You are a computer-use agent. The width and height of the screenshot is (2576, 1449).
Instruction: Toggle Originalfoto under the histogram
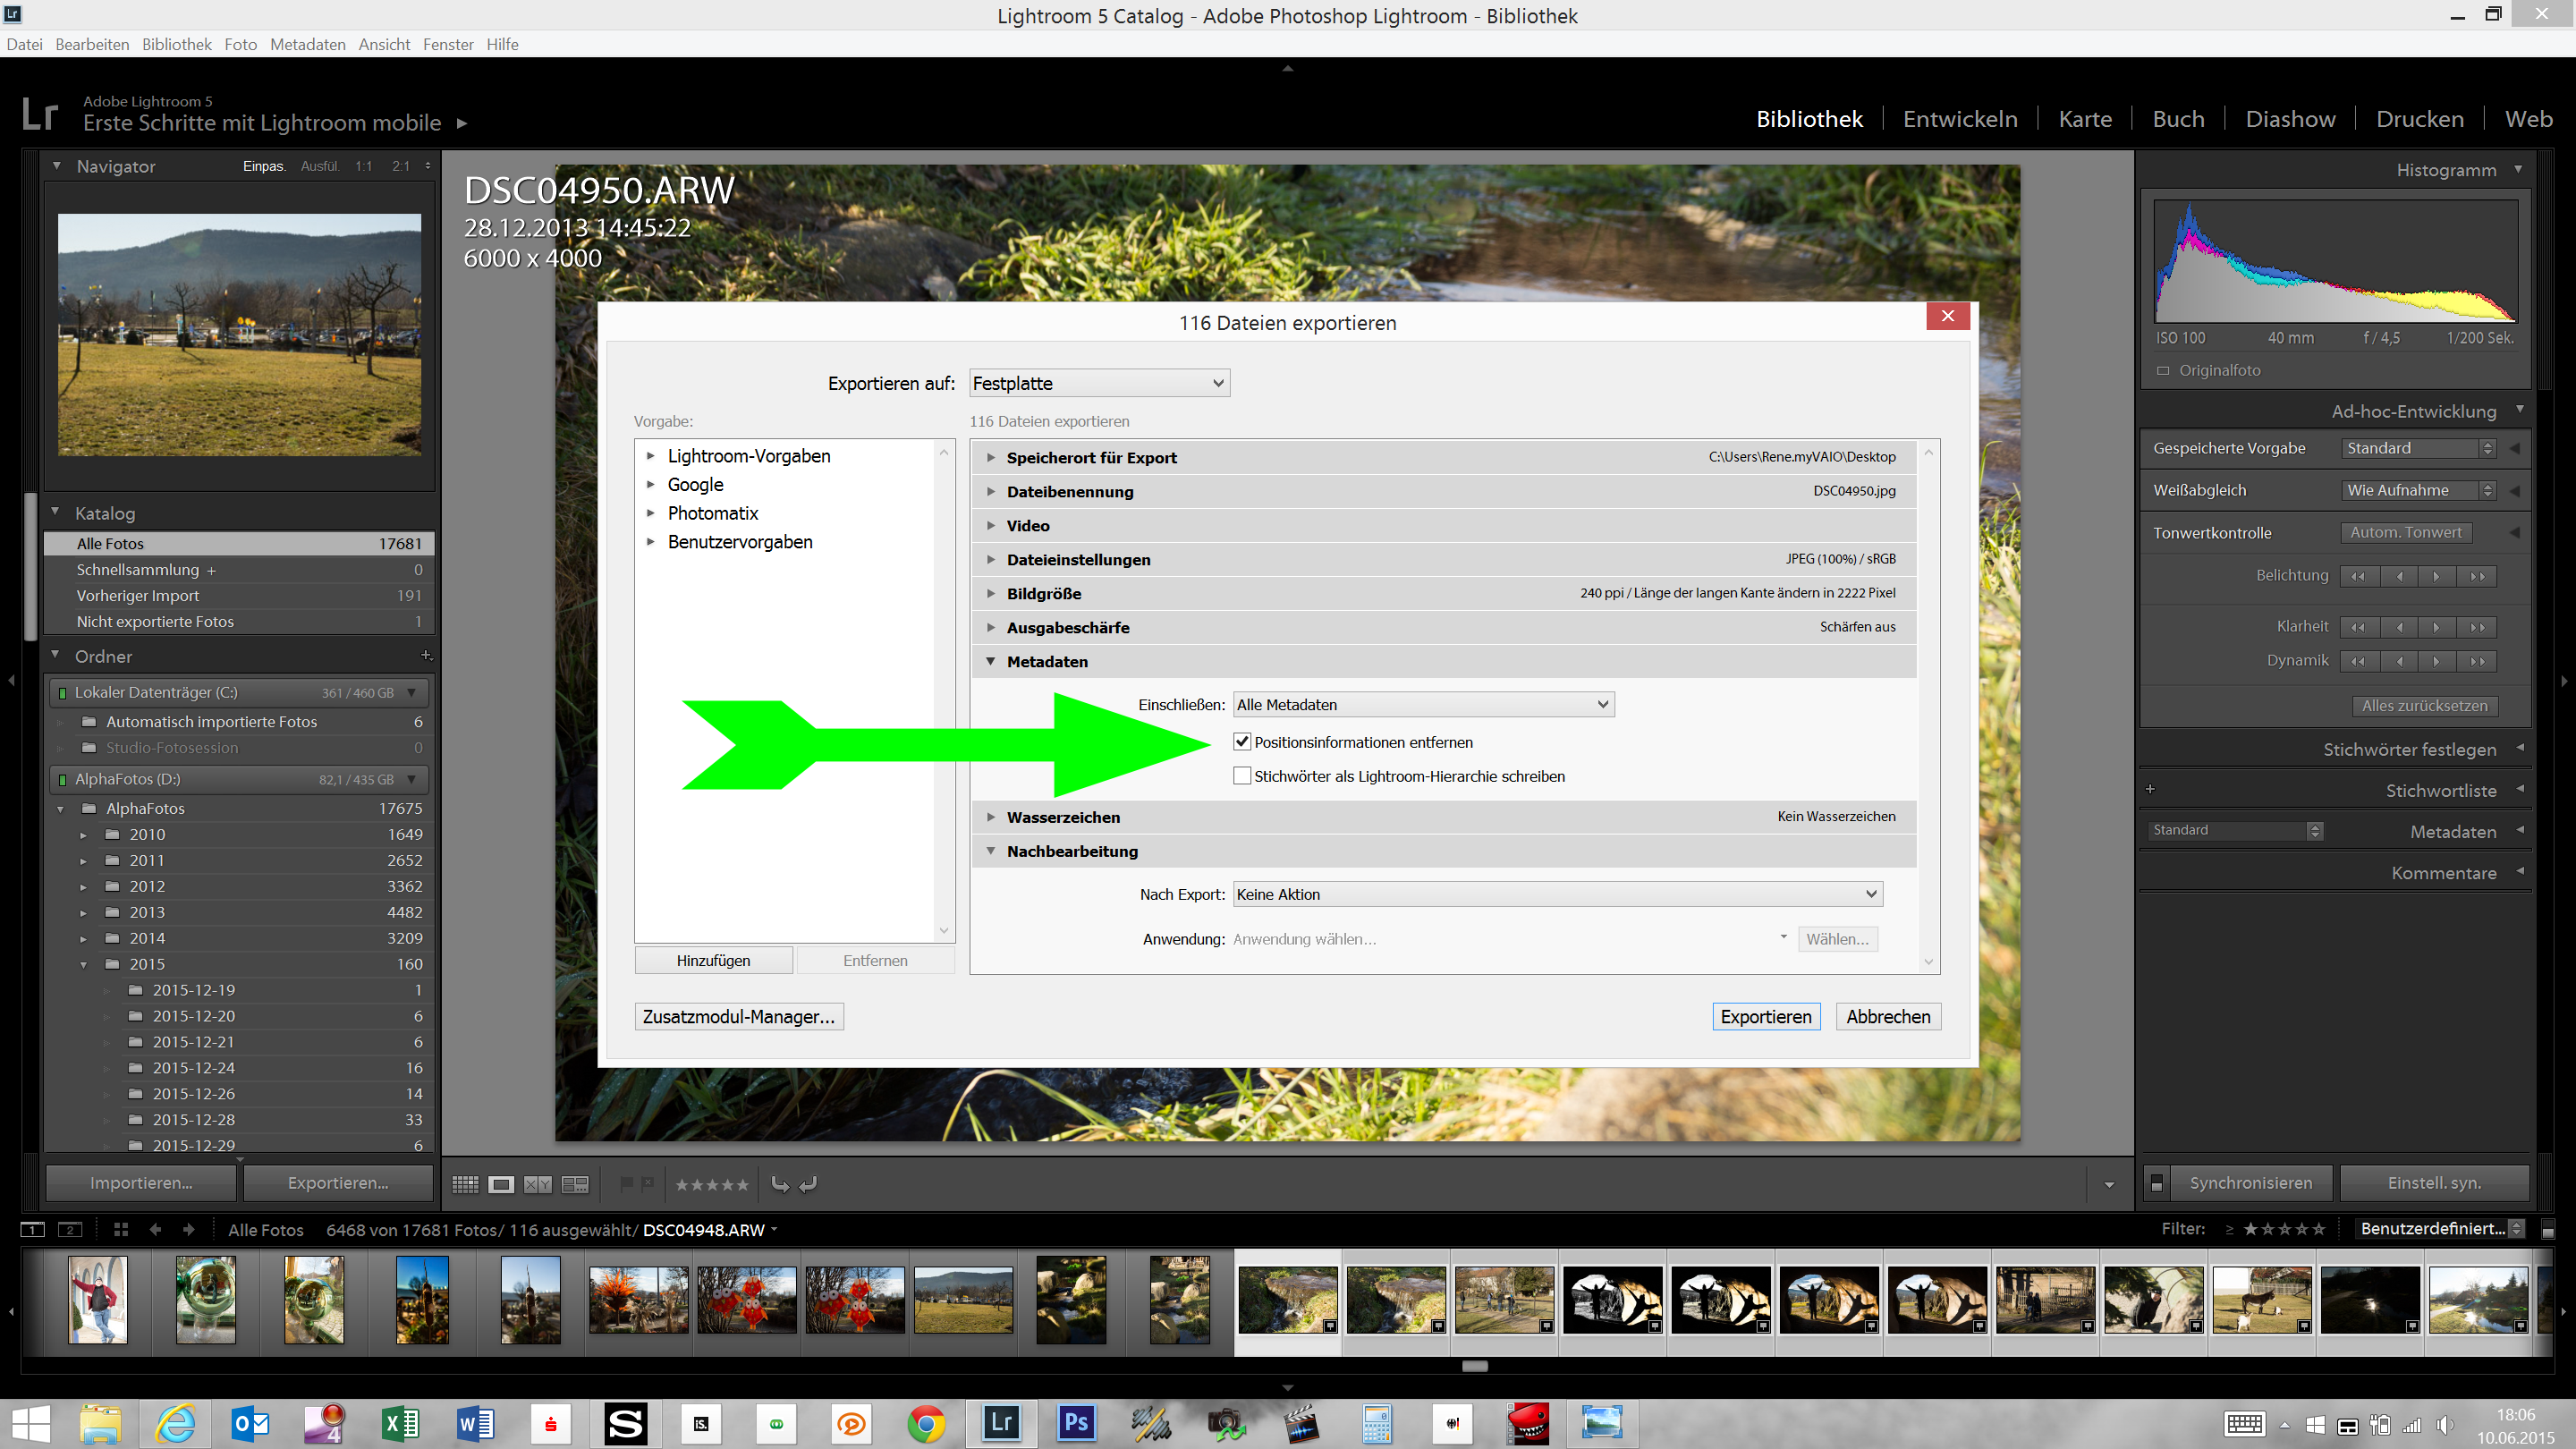2161,370
